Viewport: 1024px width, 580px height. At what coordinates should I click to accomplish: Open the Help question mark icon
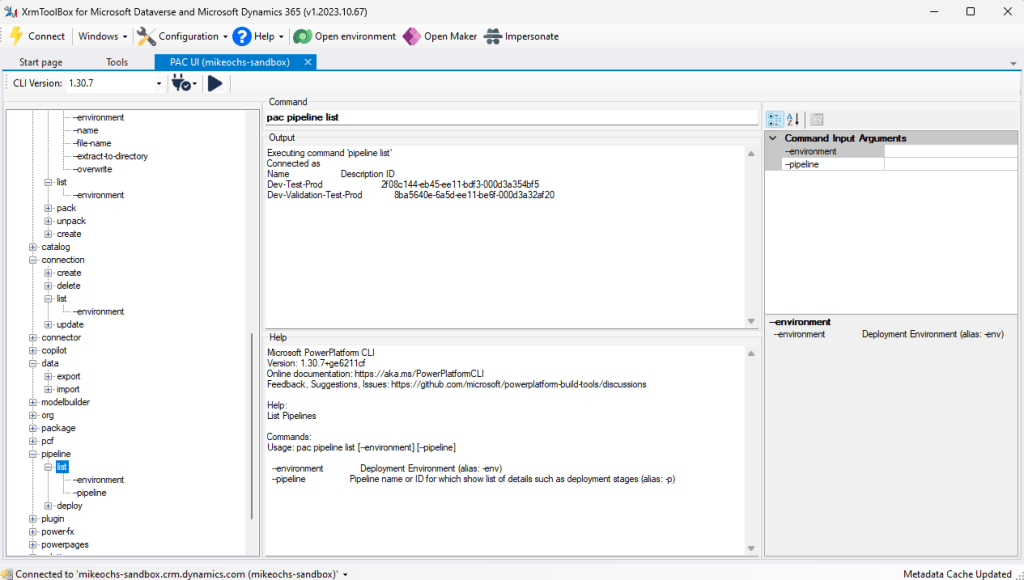[x=242, y=37]
